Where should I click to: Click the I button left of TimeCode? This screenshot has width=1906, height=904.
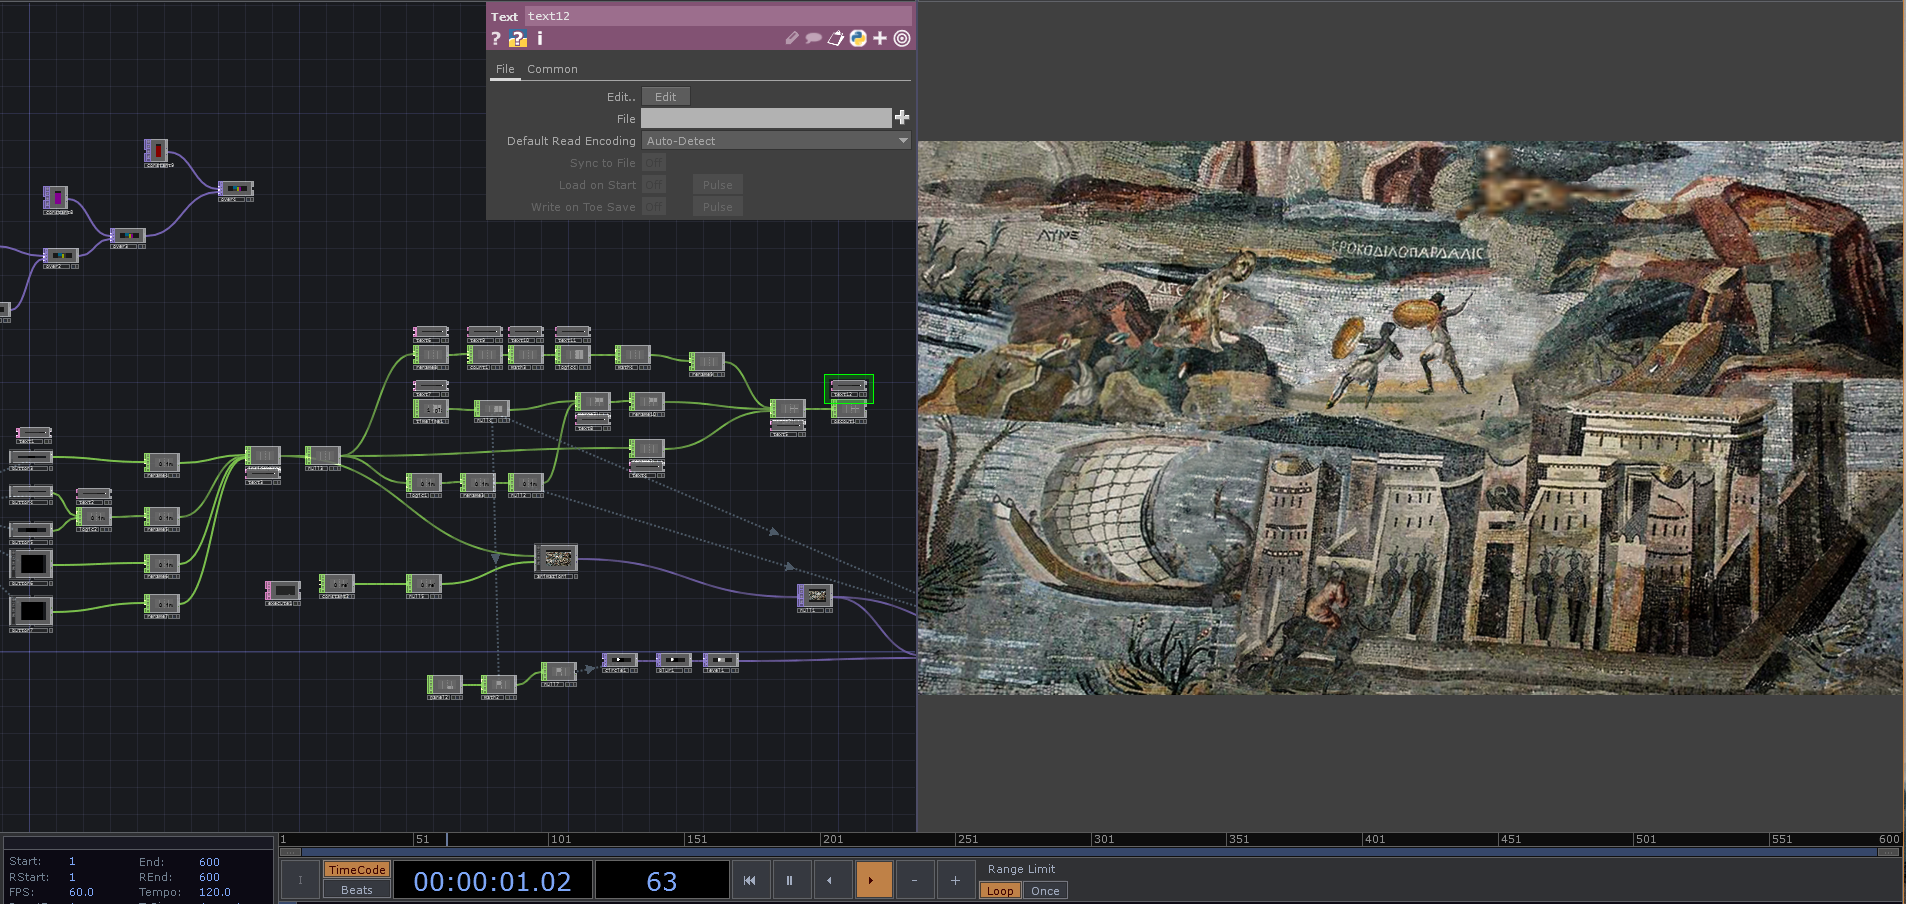coord(300,880)
